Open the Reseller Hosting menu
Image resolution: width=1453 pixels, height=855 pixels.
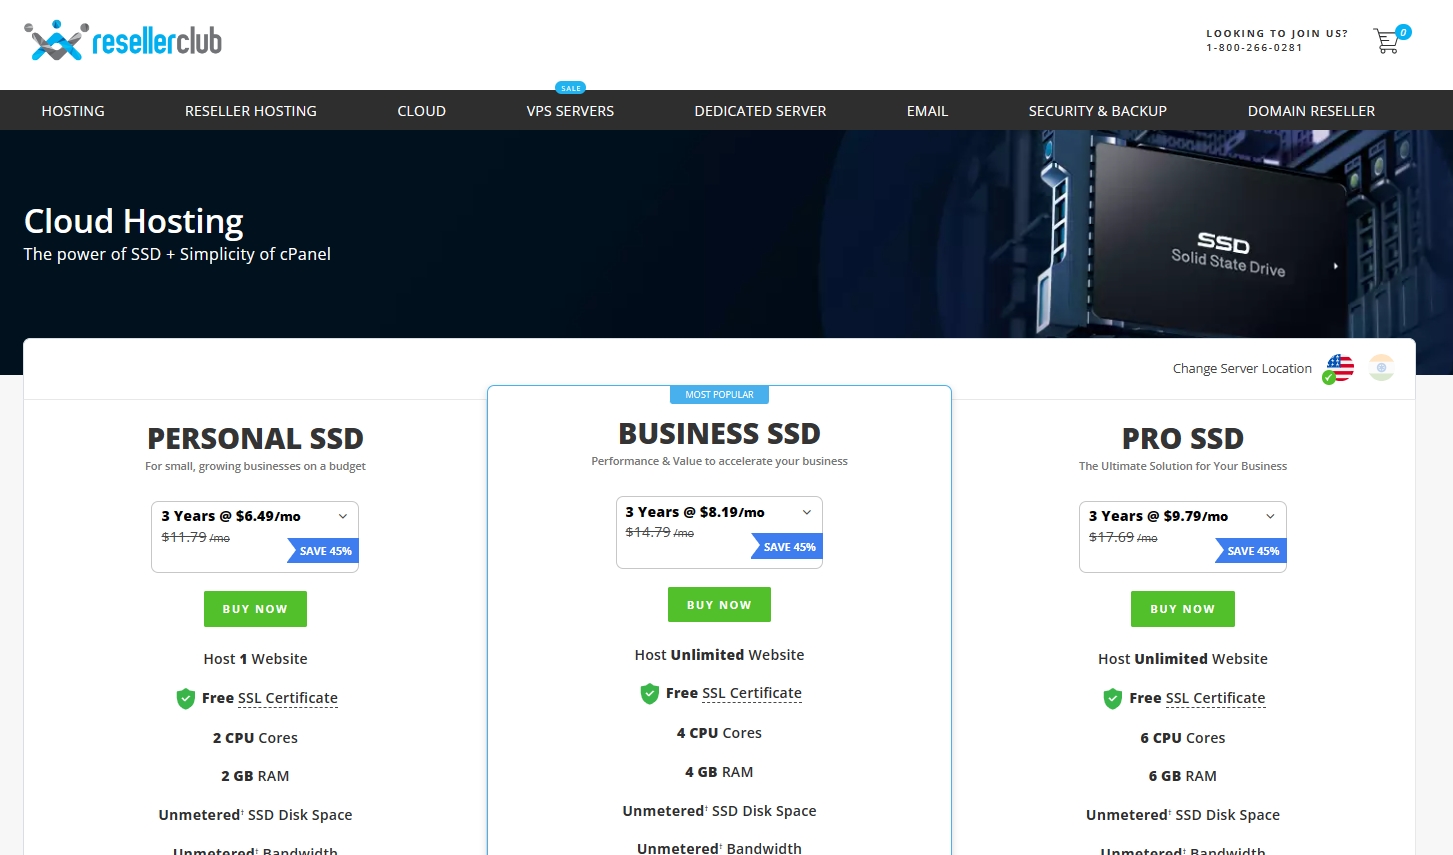coord(251,111)
